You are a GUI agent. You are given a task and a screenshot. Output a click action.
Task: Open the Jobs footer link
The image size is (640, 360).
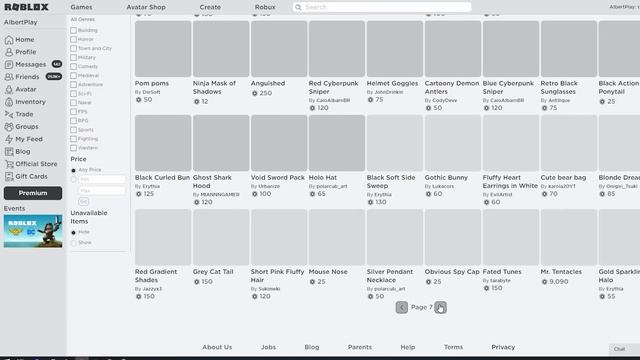pos(268,347)
